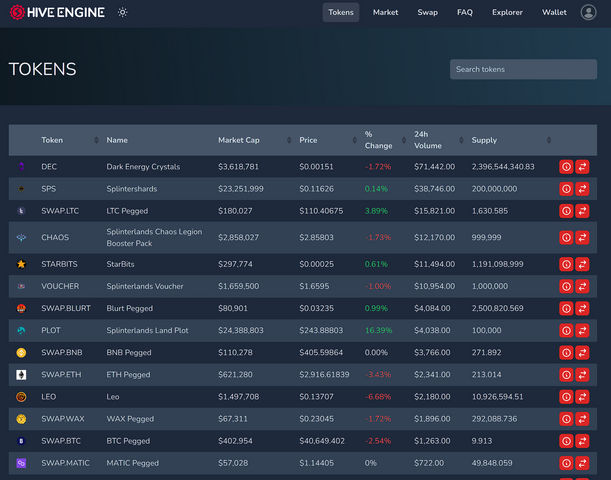Viewport: 611px width, 480px height.
Task: Trade the PLOT token
Action: (x=582, y=330)
